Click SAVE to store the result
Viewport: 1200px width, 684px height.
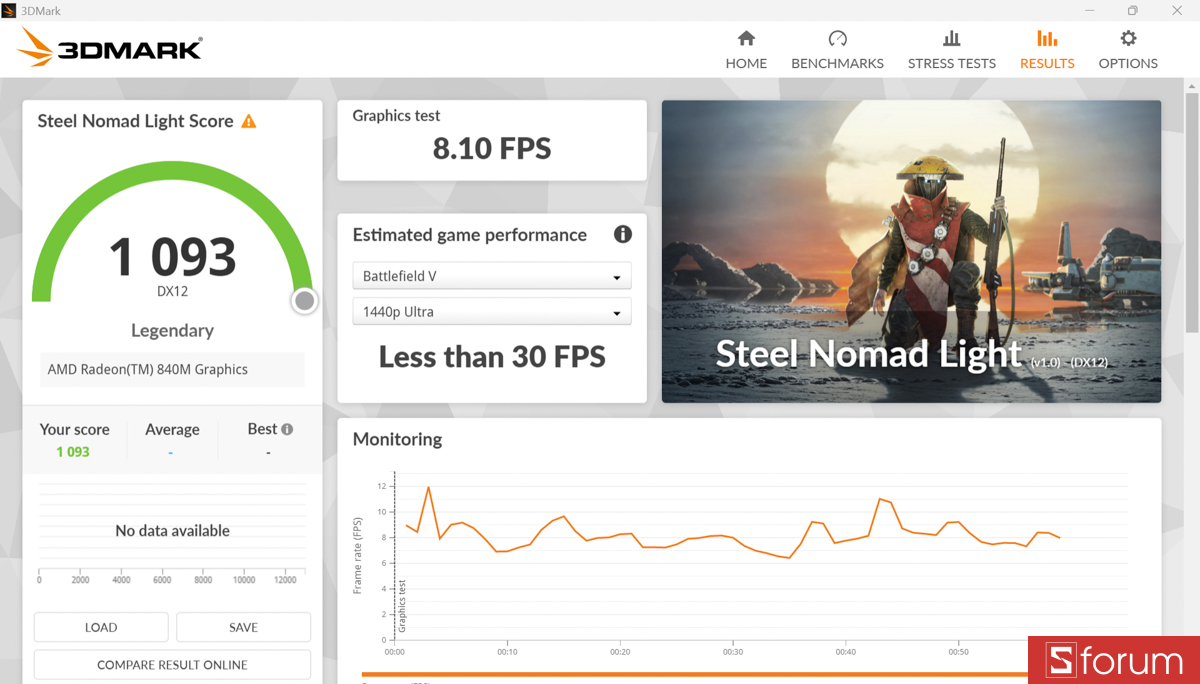pyautogui.click(x=243, y=626)
